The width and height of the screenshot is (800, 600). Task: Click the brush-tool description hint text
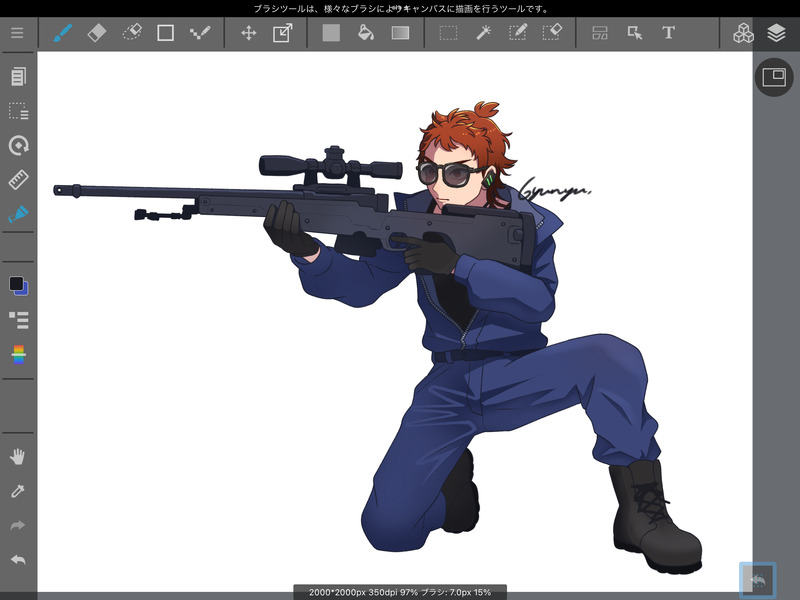(401, 9)
